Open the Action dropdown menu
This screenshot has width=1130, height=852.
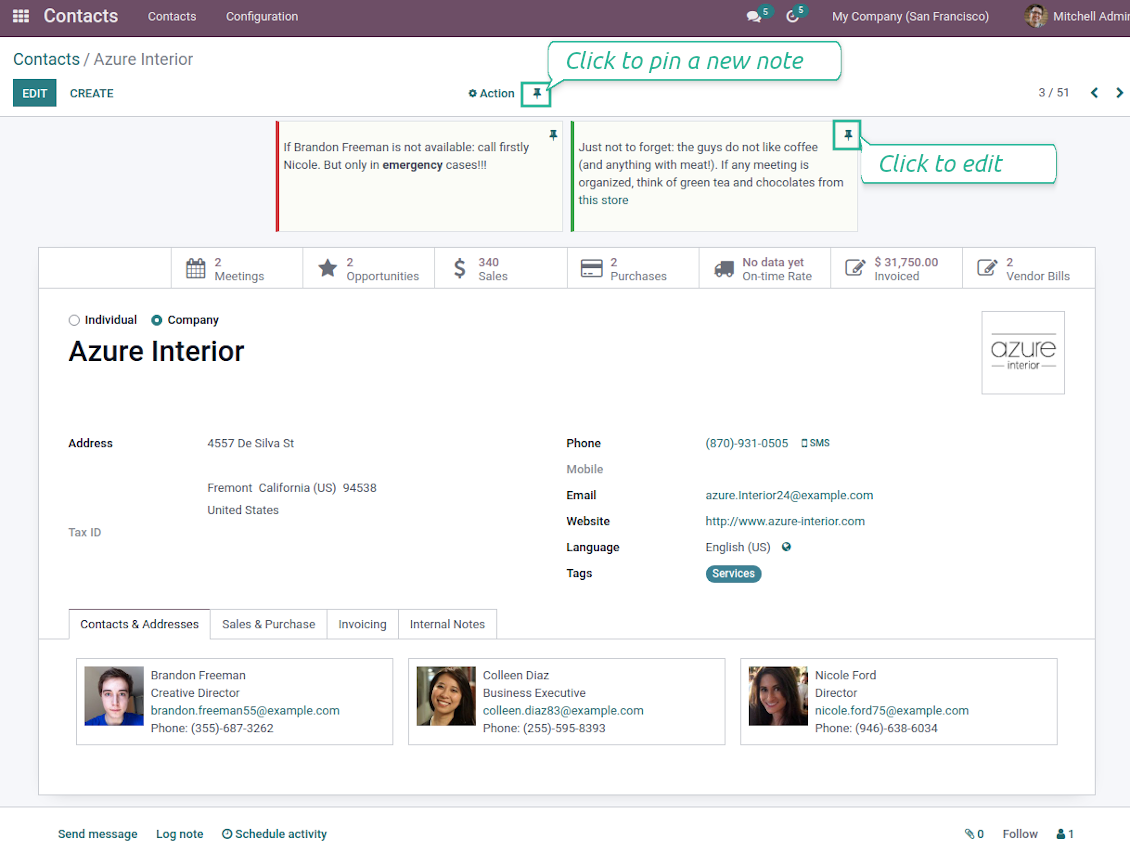click(x=491, y=94)
